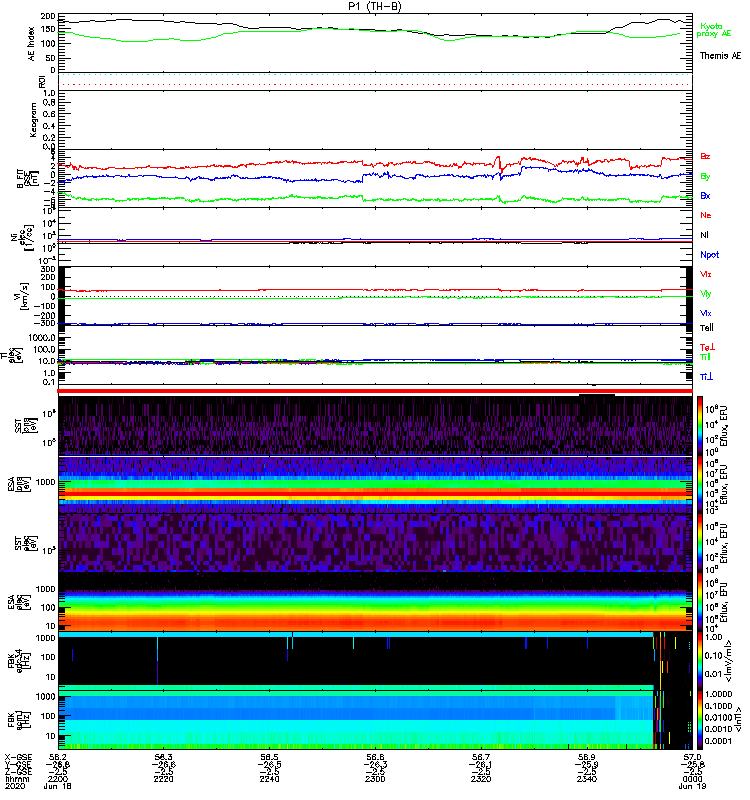Image resolution: width=750 pixels, height=800 pixels.
Task: Click the 2340 time tick label
Action: click(587, 779)
